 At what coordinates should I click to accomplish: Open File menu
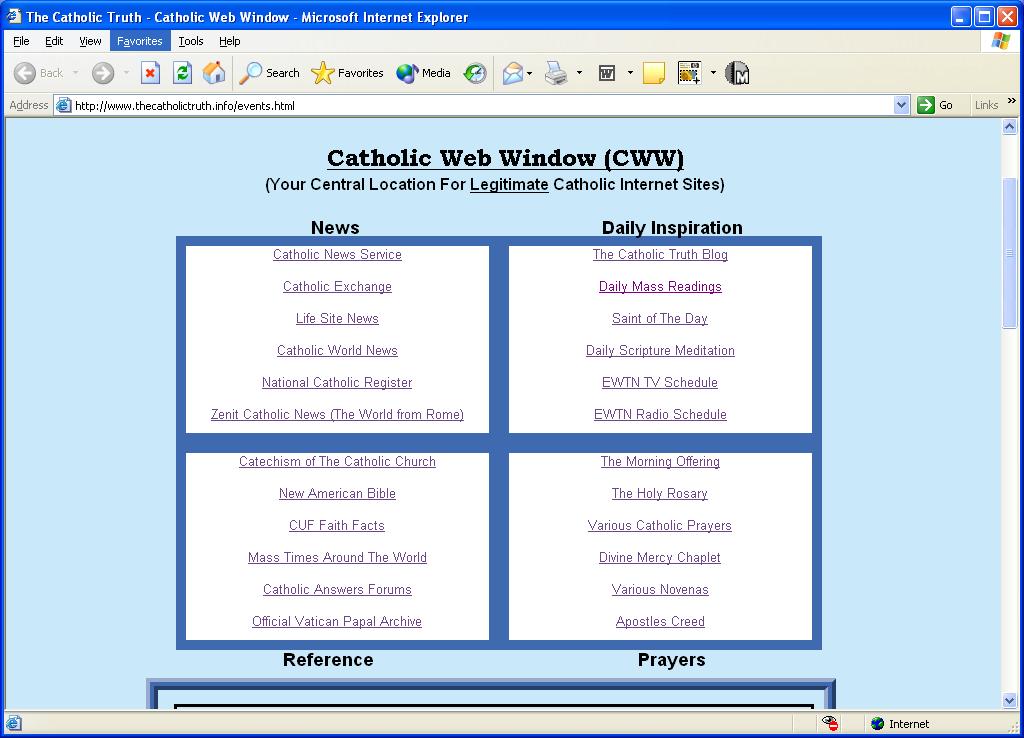point(21,41)
